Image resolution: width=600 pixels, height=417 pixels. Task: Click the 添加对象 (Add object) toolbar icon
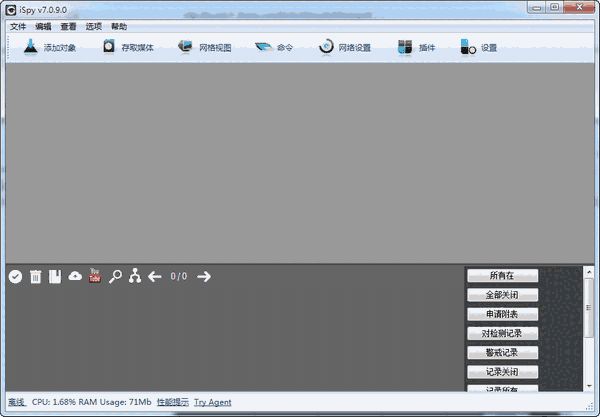31,47
